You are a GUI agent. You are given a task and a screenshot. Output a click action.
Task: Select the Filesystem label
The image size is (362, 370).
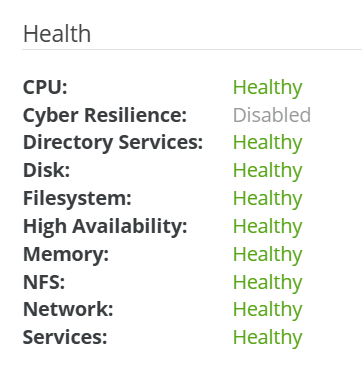[77, 199]
